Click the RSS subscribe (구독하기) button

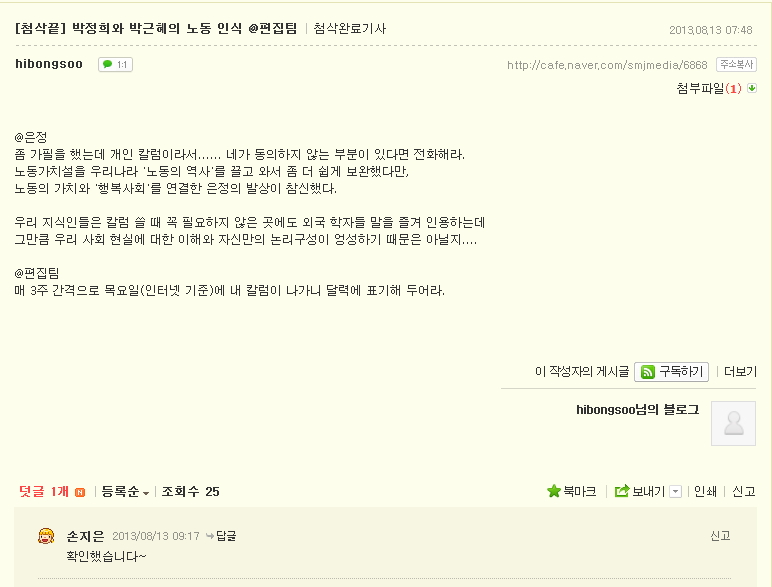click(671, 372)
